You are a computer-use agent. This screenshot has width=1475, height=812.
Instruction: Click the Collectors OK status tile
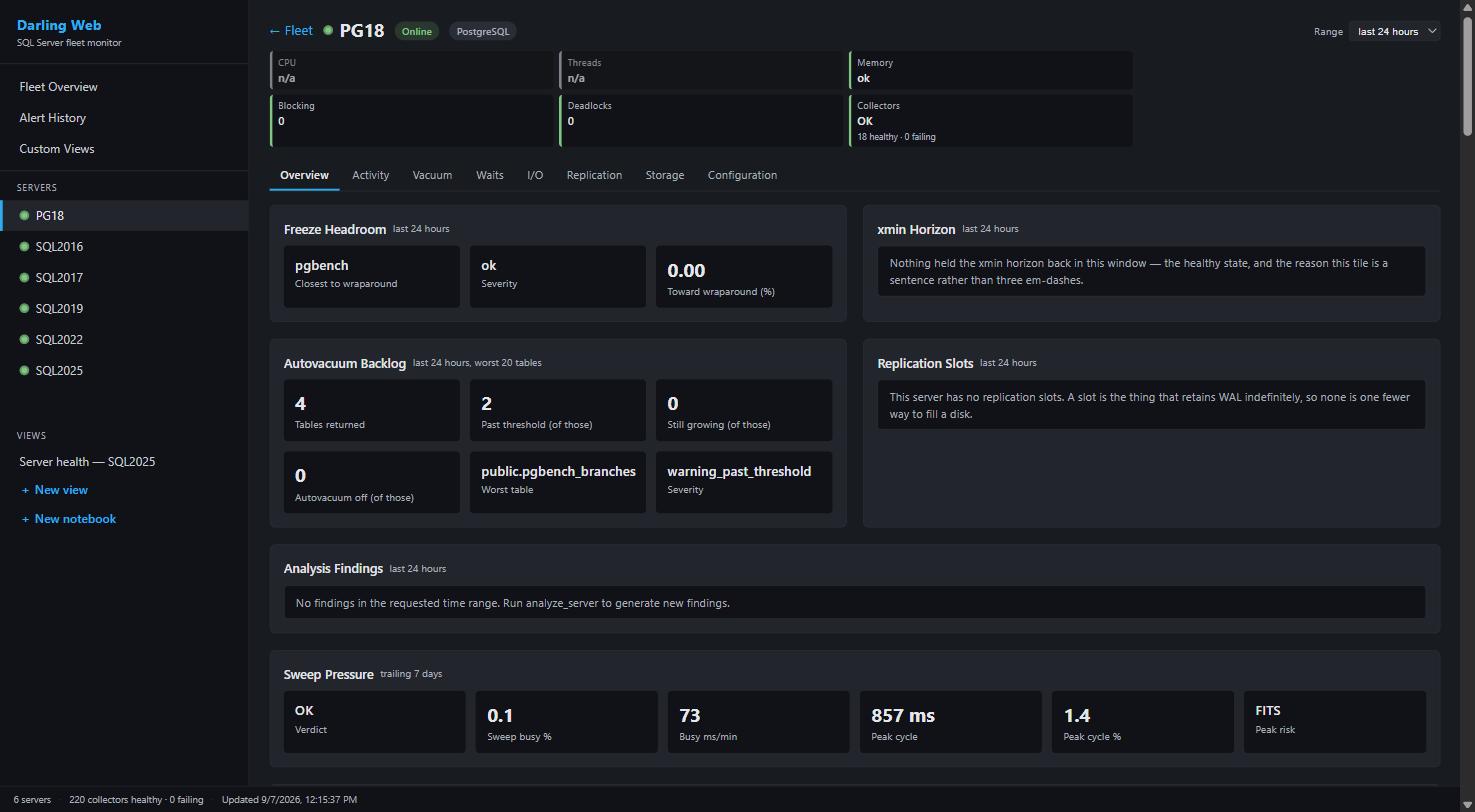coord(991,121)
